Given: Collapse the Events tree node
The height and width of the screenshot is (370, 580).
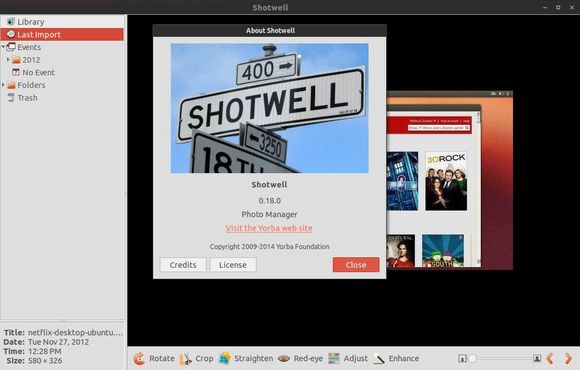Looking at the screenshot, I should point(3,47).
